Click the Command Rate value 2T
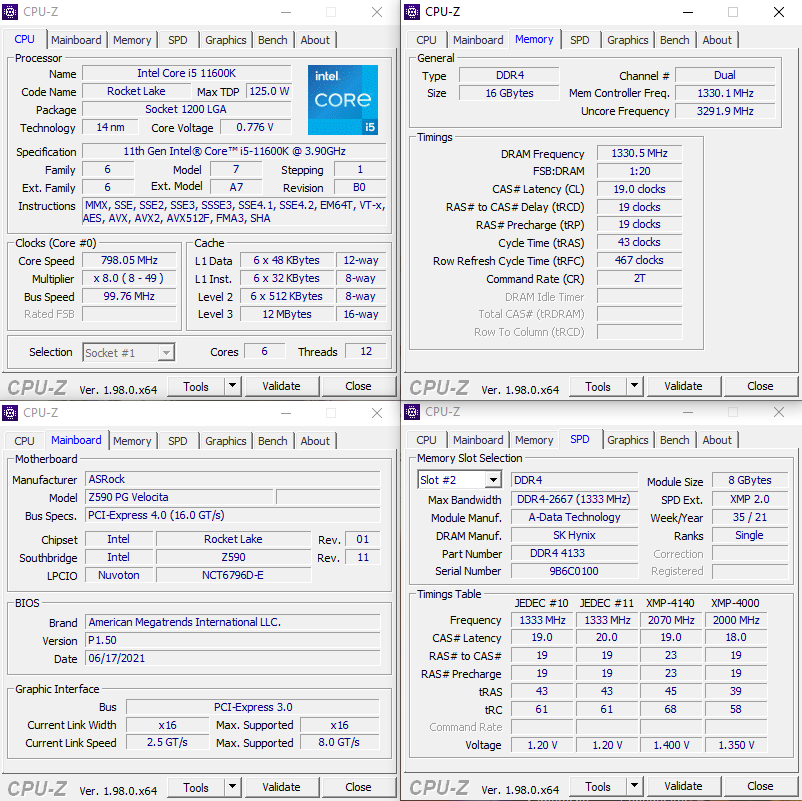The image size is (802, 801). coord(639,278)
